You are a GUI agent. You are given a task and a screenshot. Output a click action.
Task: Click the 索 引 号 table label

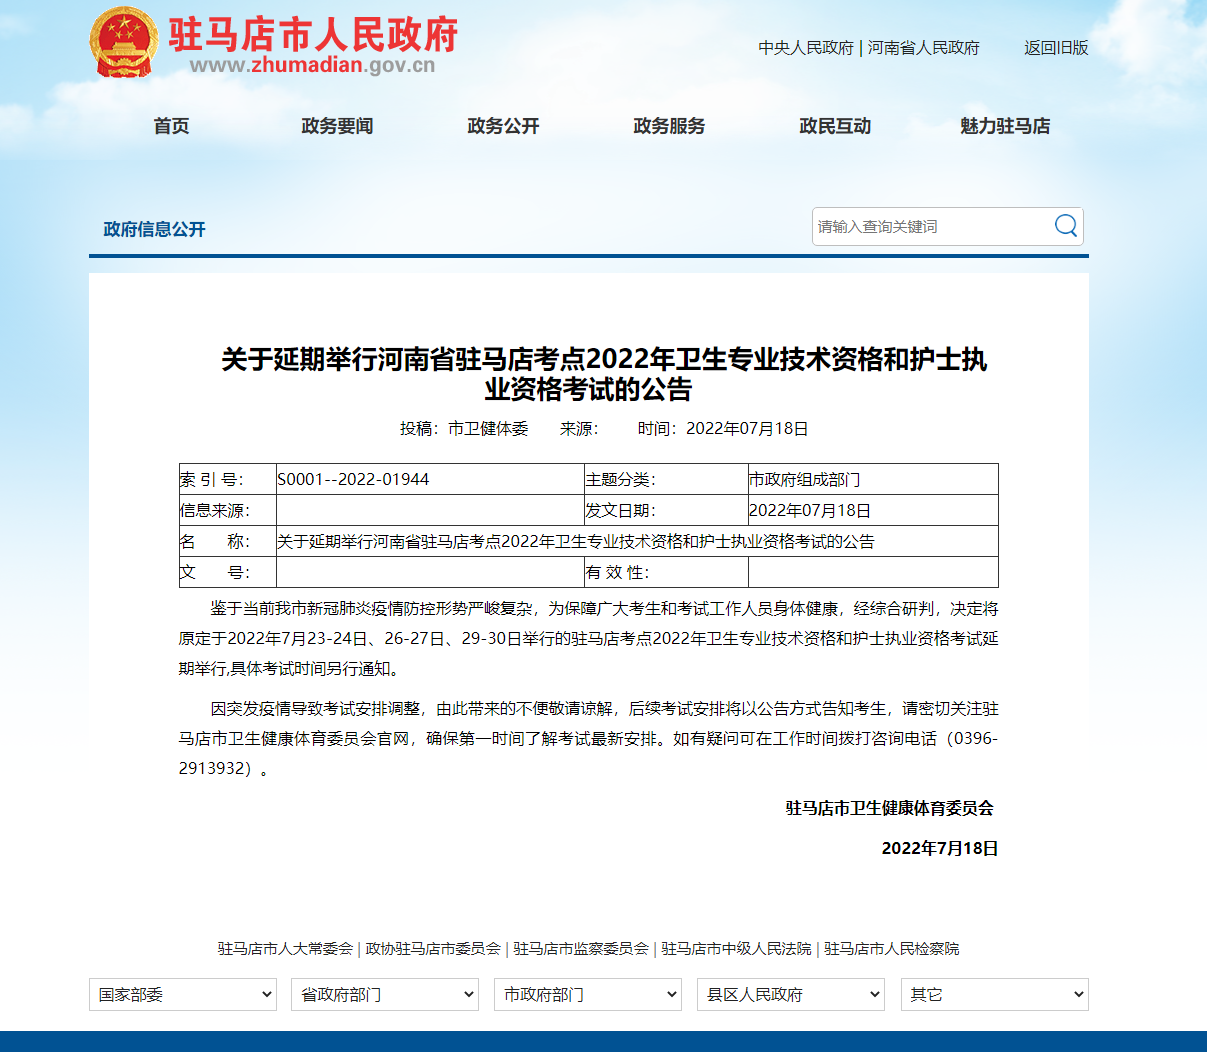click(212, 480)
